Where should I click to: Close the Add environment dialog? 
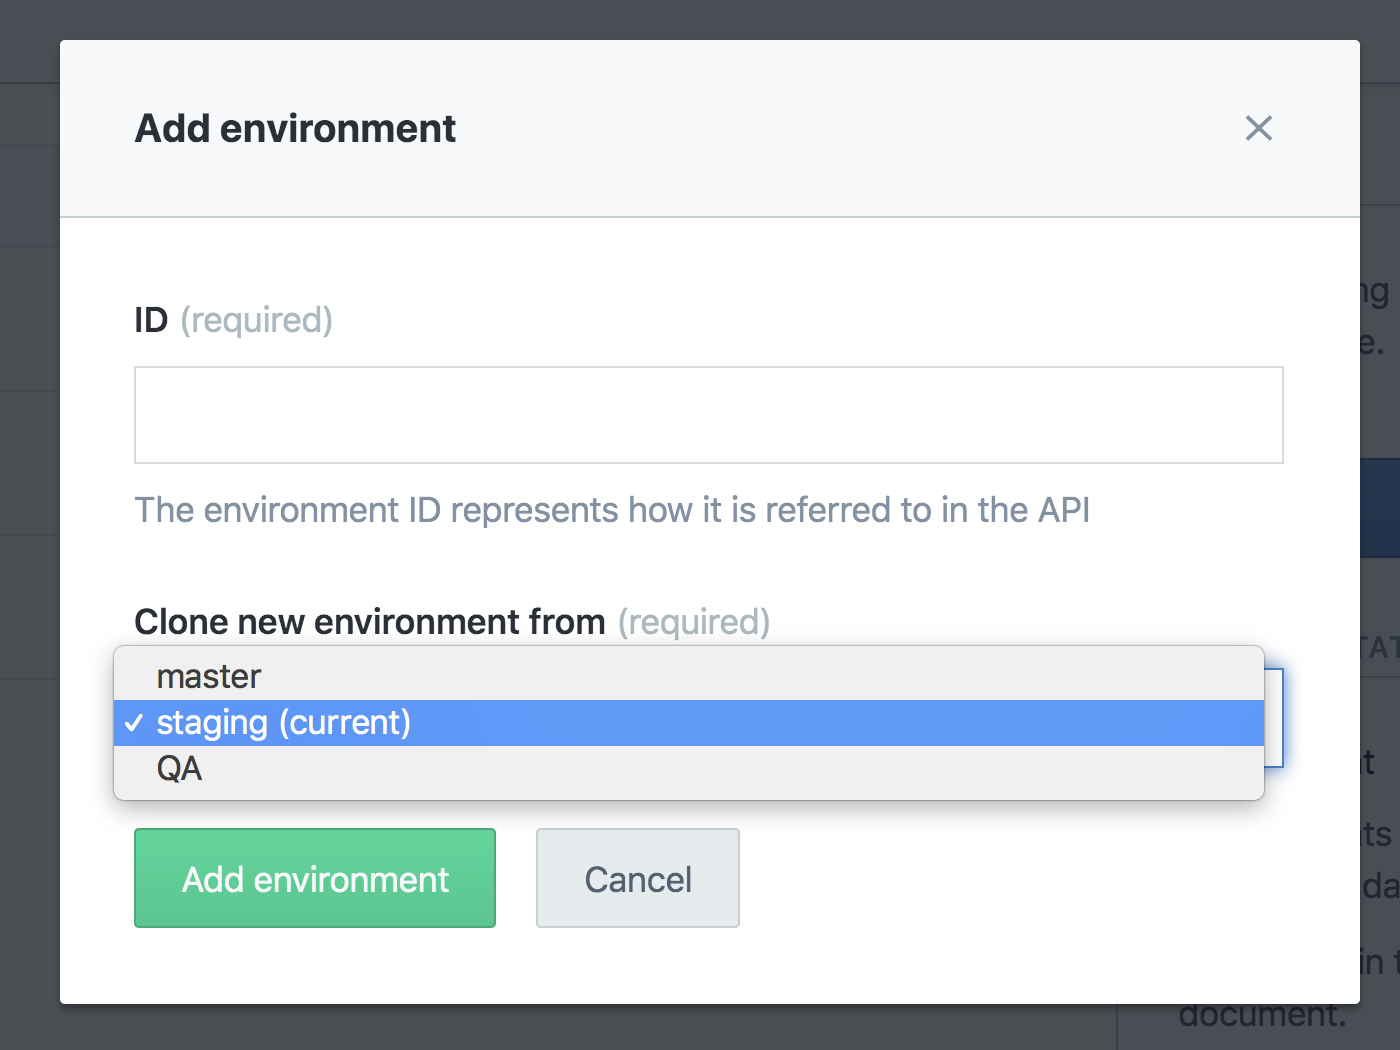pos(1258,128)
